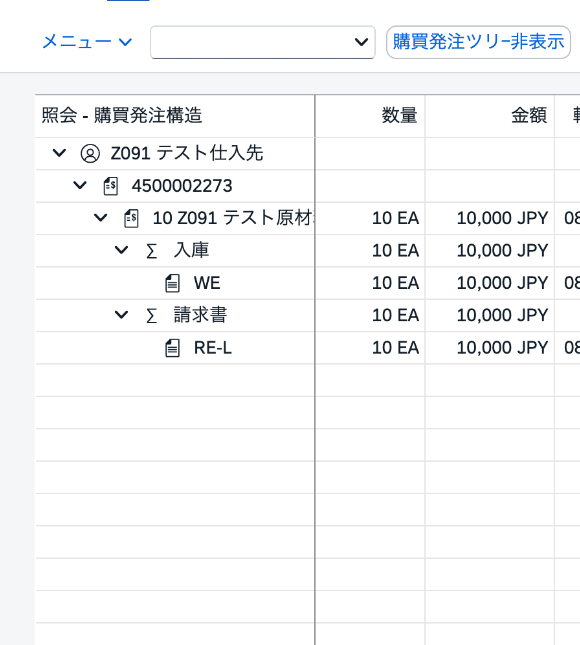Viewport: 580px width, 645px height.
Task: Click purchase order icon next to 4500002273
Action: (111, 186)
